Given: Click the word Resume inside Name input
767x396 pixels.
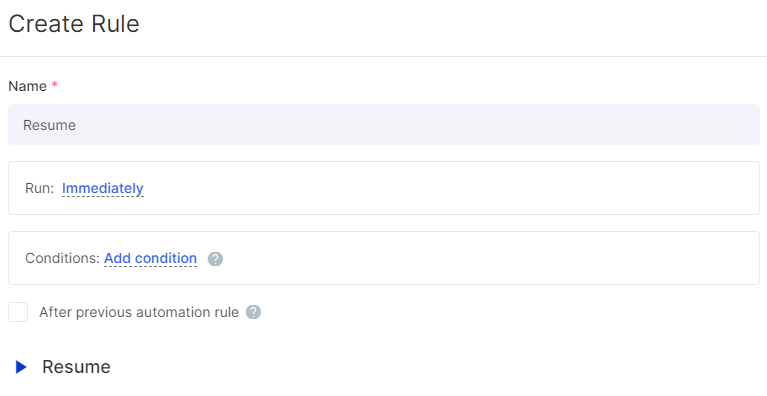Looking at the screenshot, I should (x=49, y=125).
